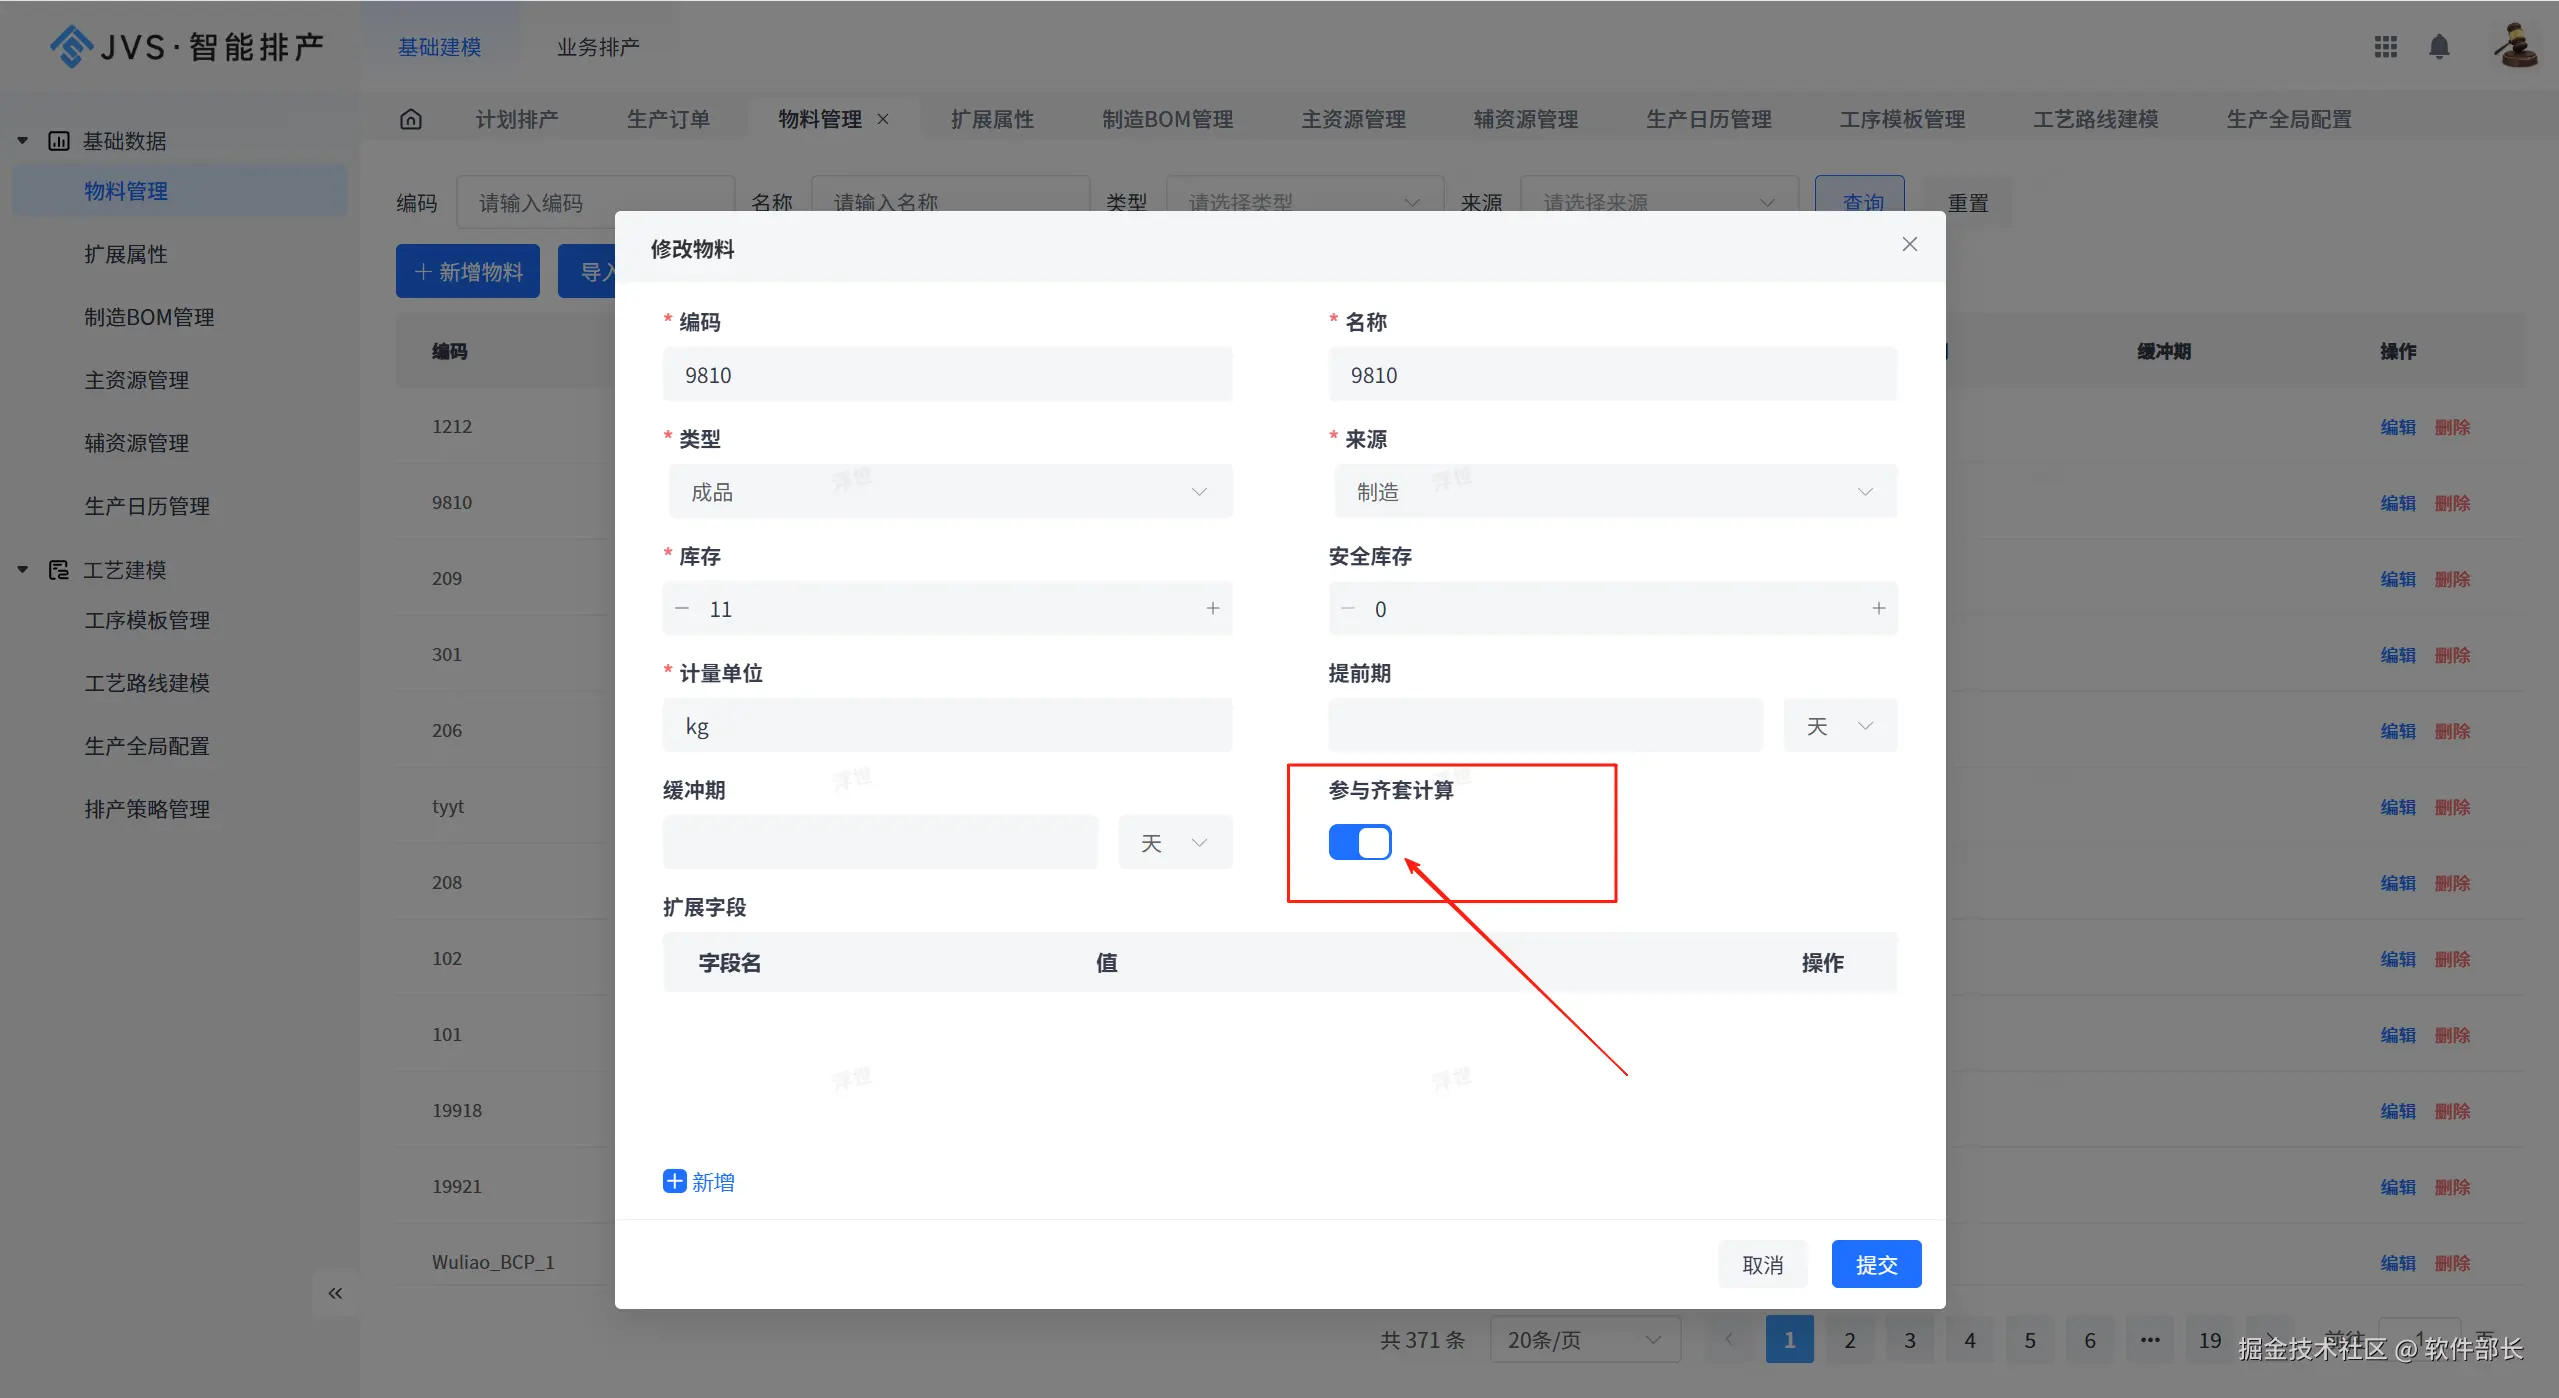Click the home icon tab
Image resolution: width=2559 pixels, height=1398 pixels.
(411, 119)
